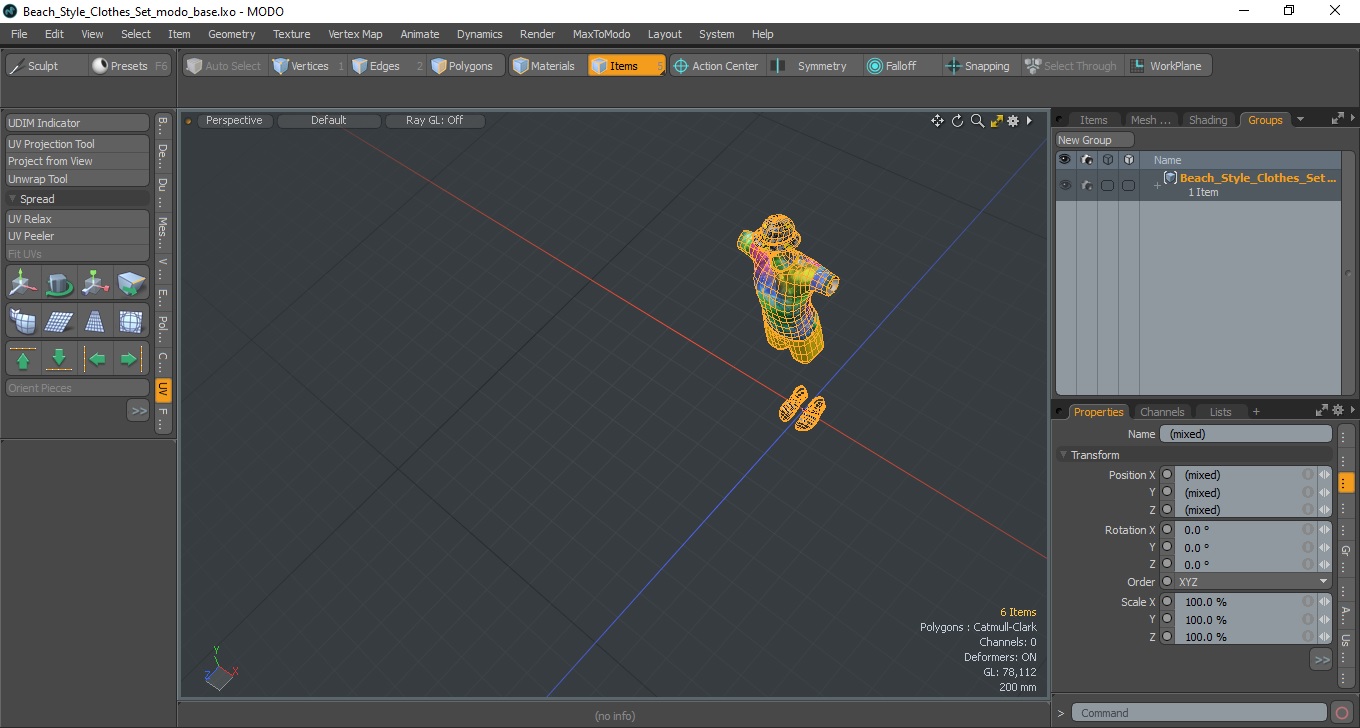Open the Vertex Map menu

[355, 34]
